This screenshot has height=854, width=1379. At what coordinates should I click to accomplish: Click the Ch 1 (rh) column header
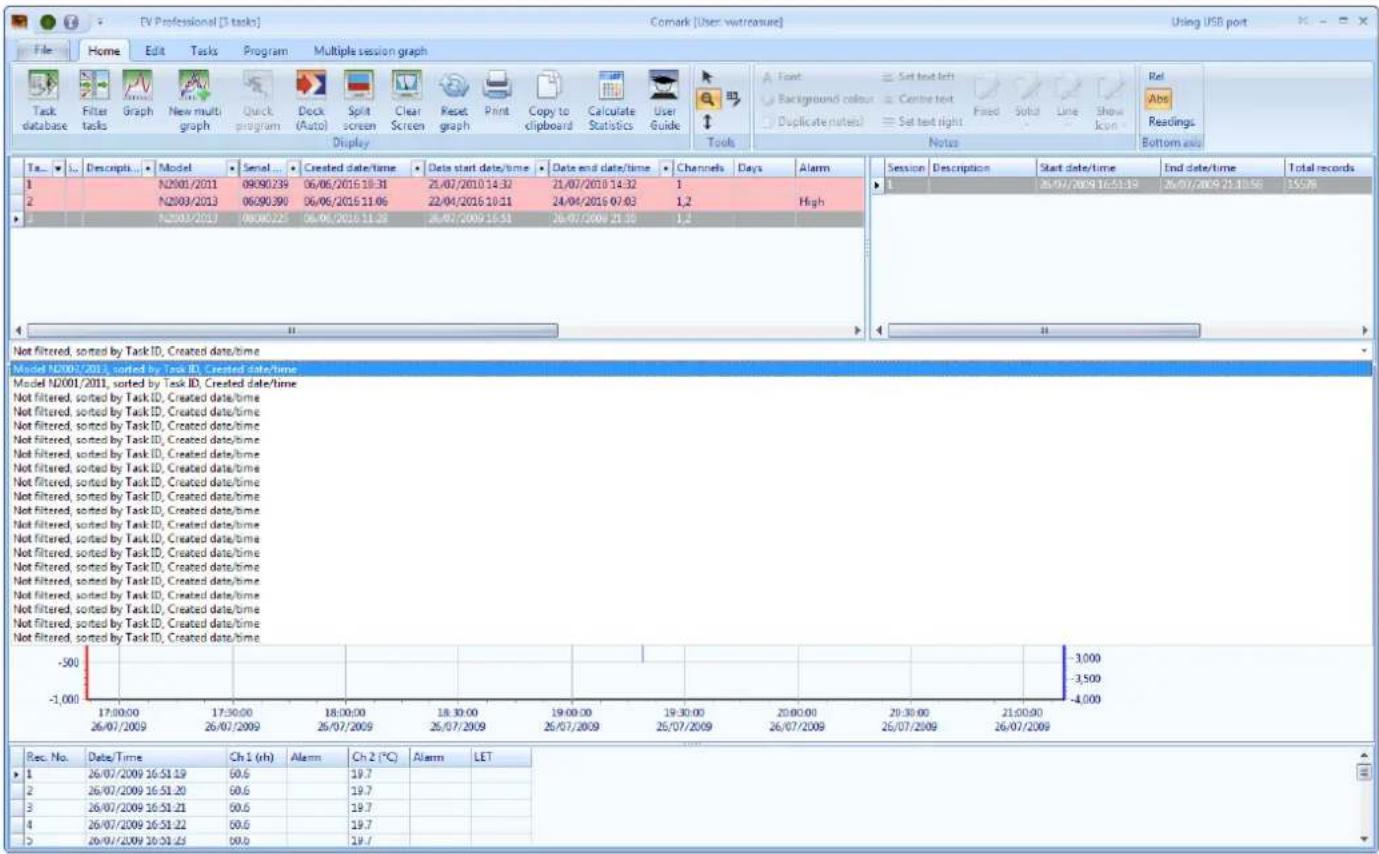click(256, 758)
